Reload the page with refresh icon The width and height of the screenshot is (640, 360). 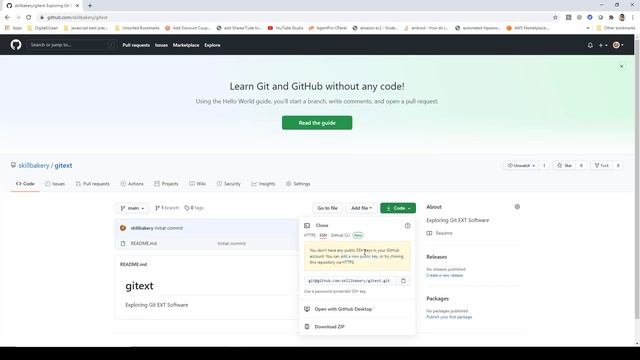[x=29, y=17]
